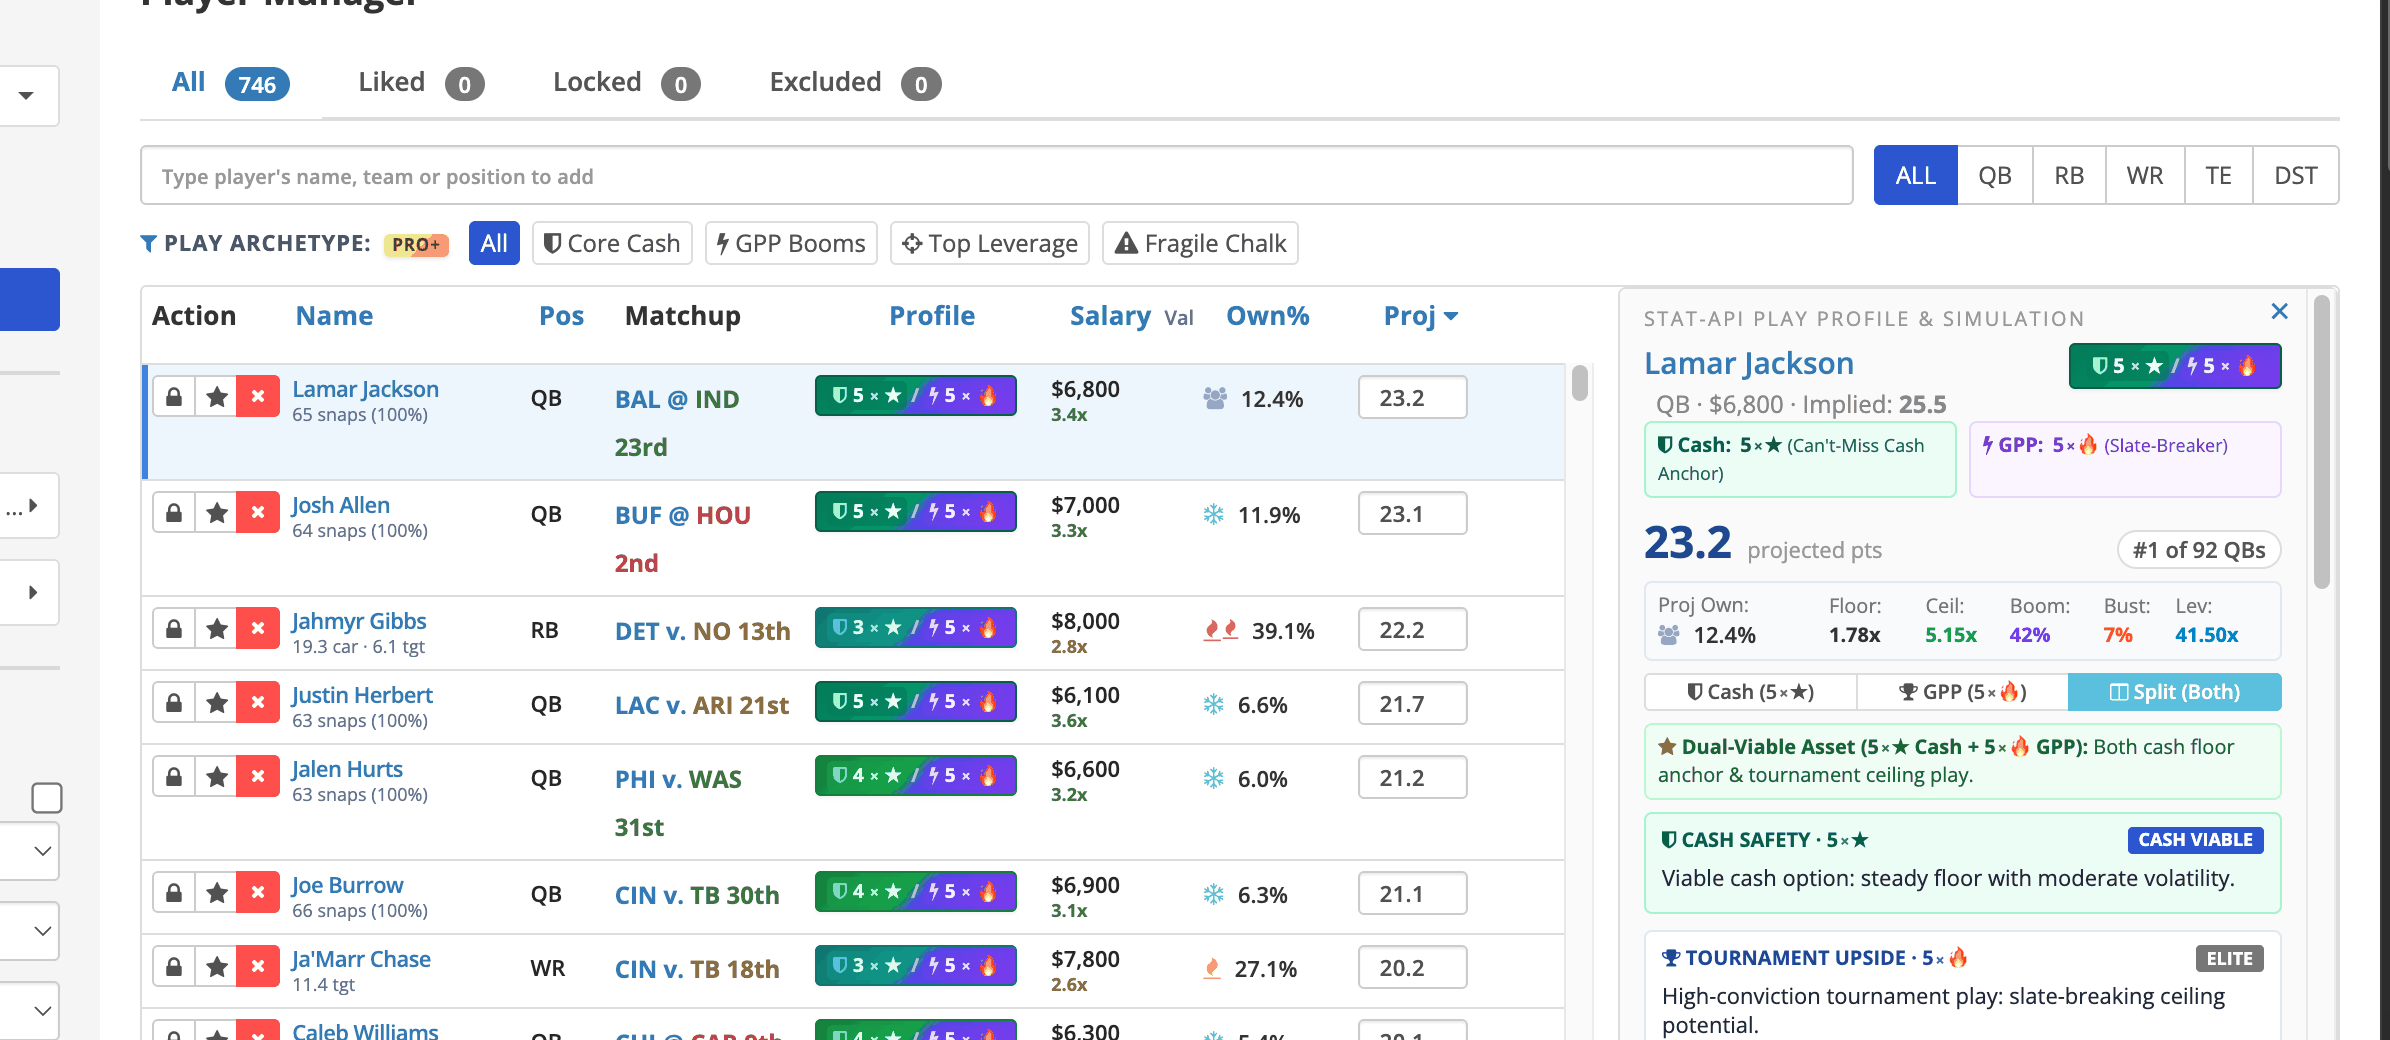2390x1040 pixels.
Task: Star Jahmyr Gibbs as liked
Action: (216, 629)
